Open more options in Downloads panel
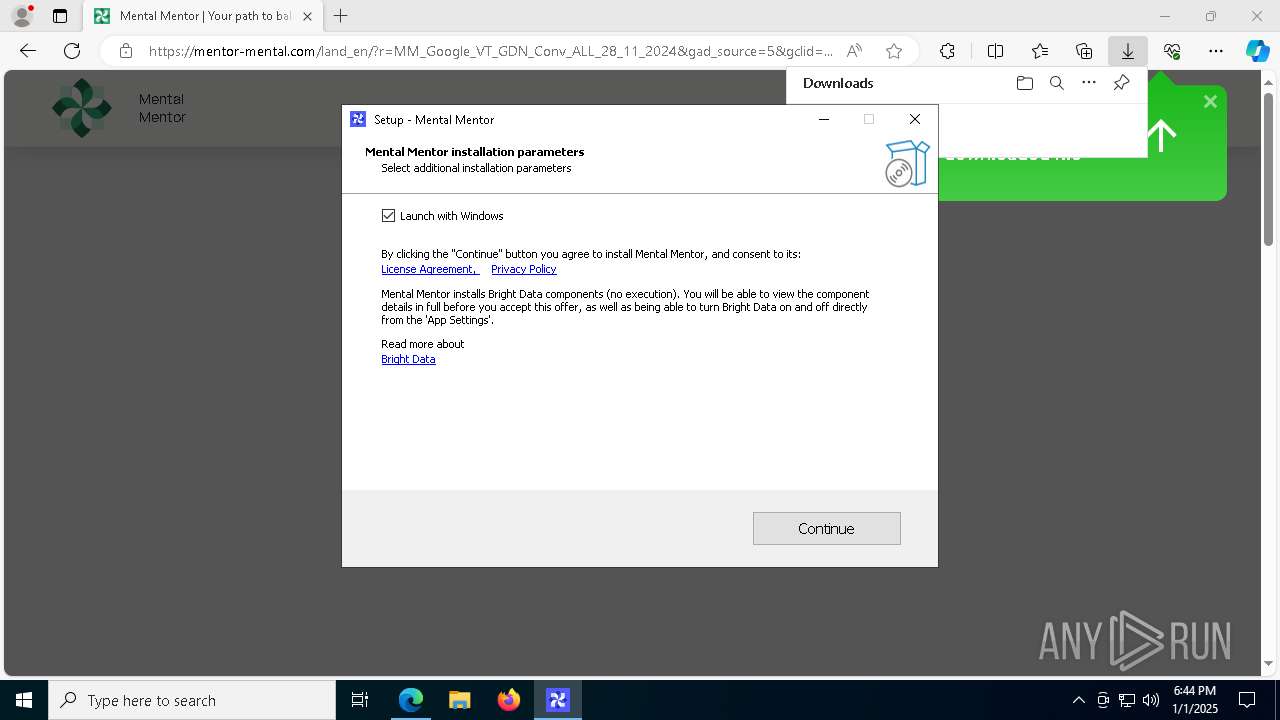 pyautogui.click(x=1089, y=83)
